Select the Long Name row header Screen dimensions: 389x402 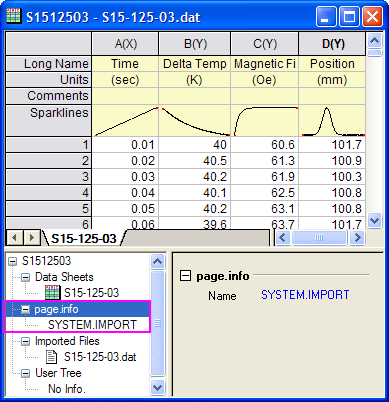[x=49, y=63]
